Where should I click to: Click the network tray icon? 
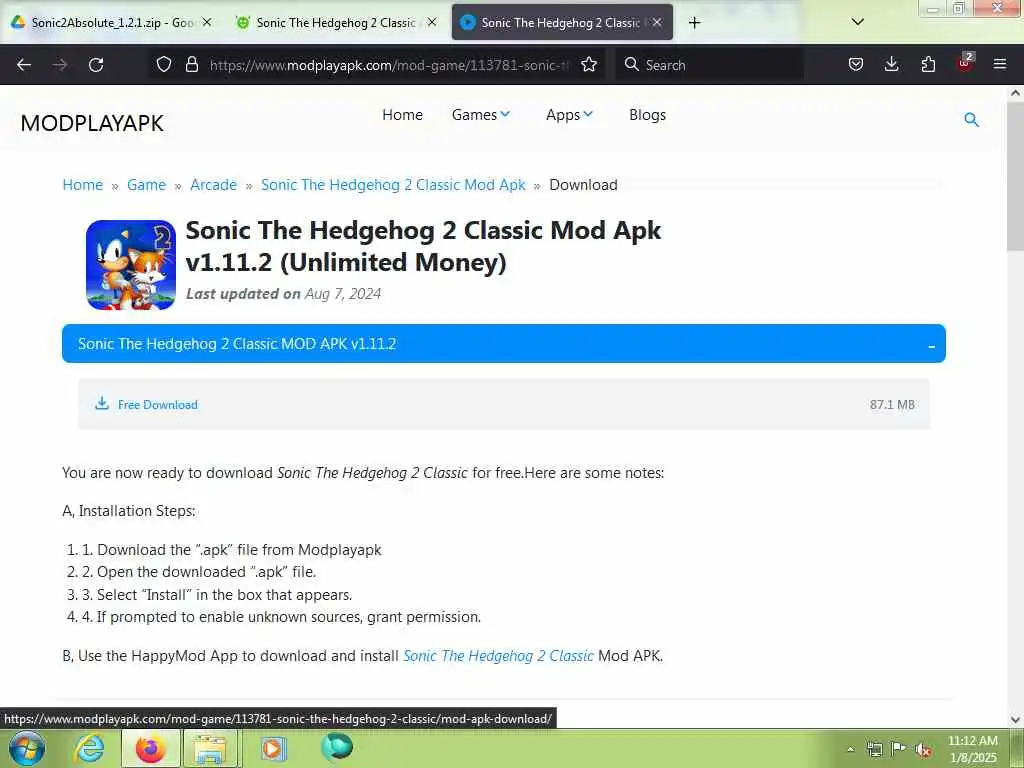[x=874, y=749]
